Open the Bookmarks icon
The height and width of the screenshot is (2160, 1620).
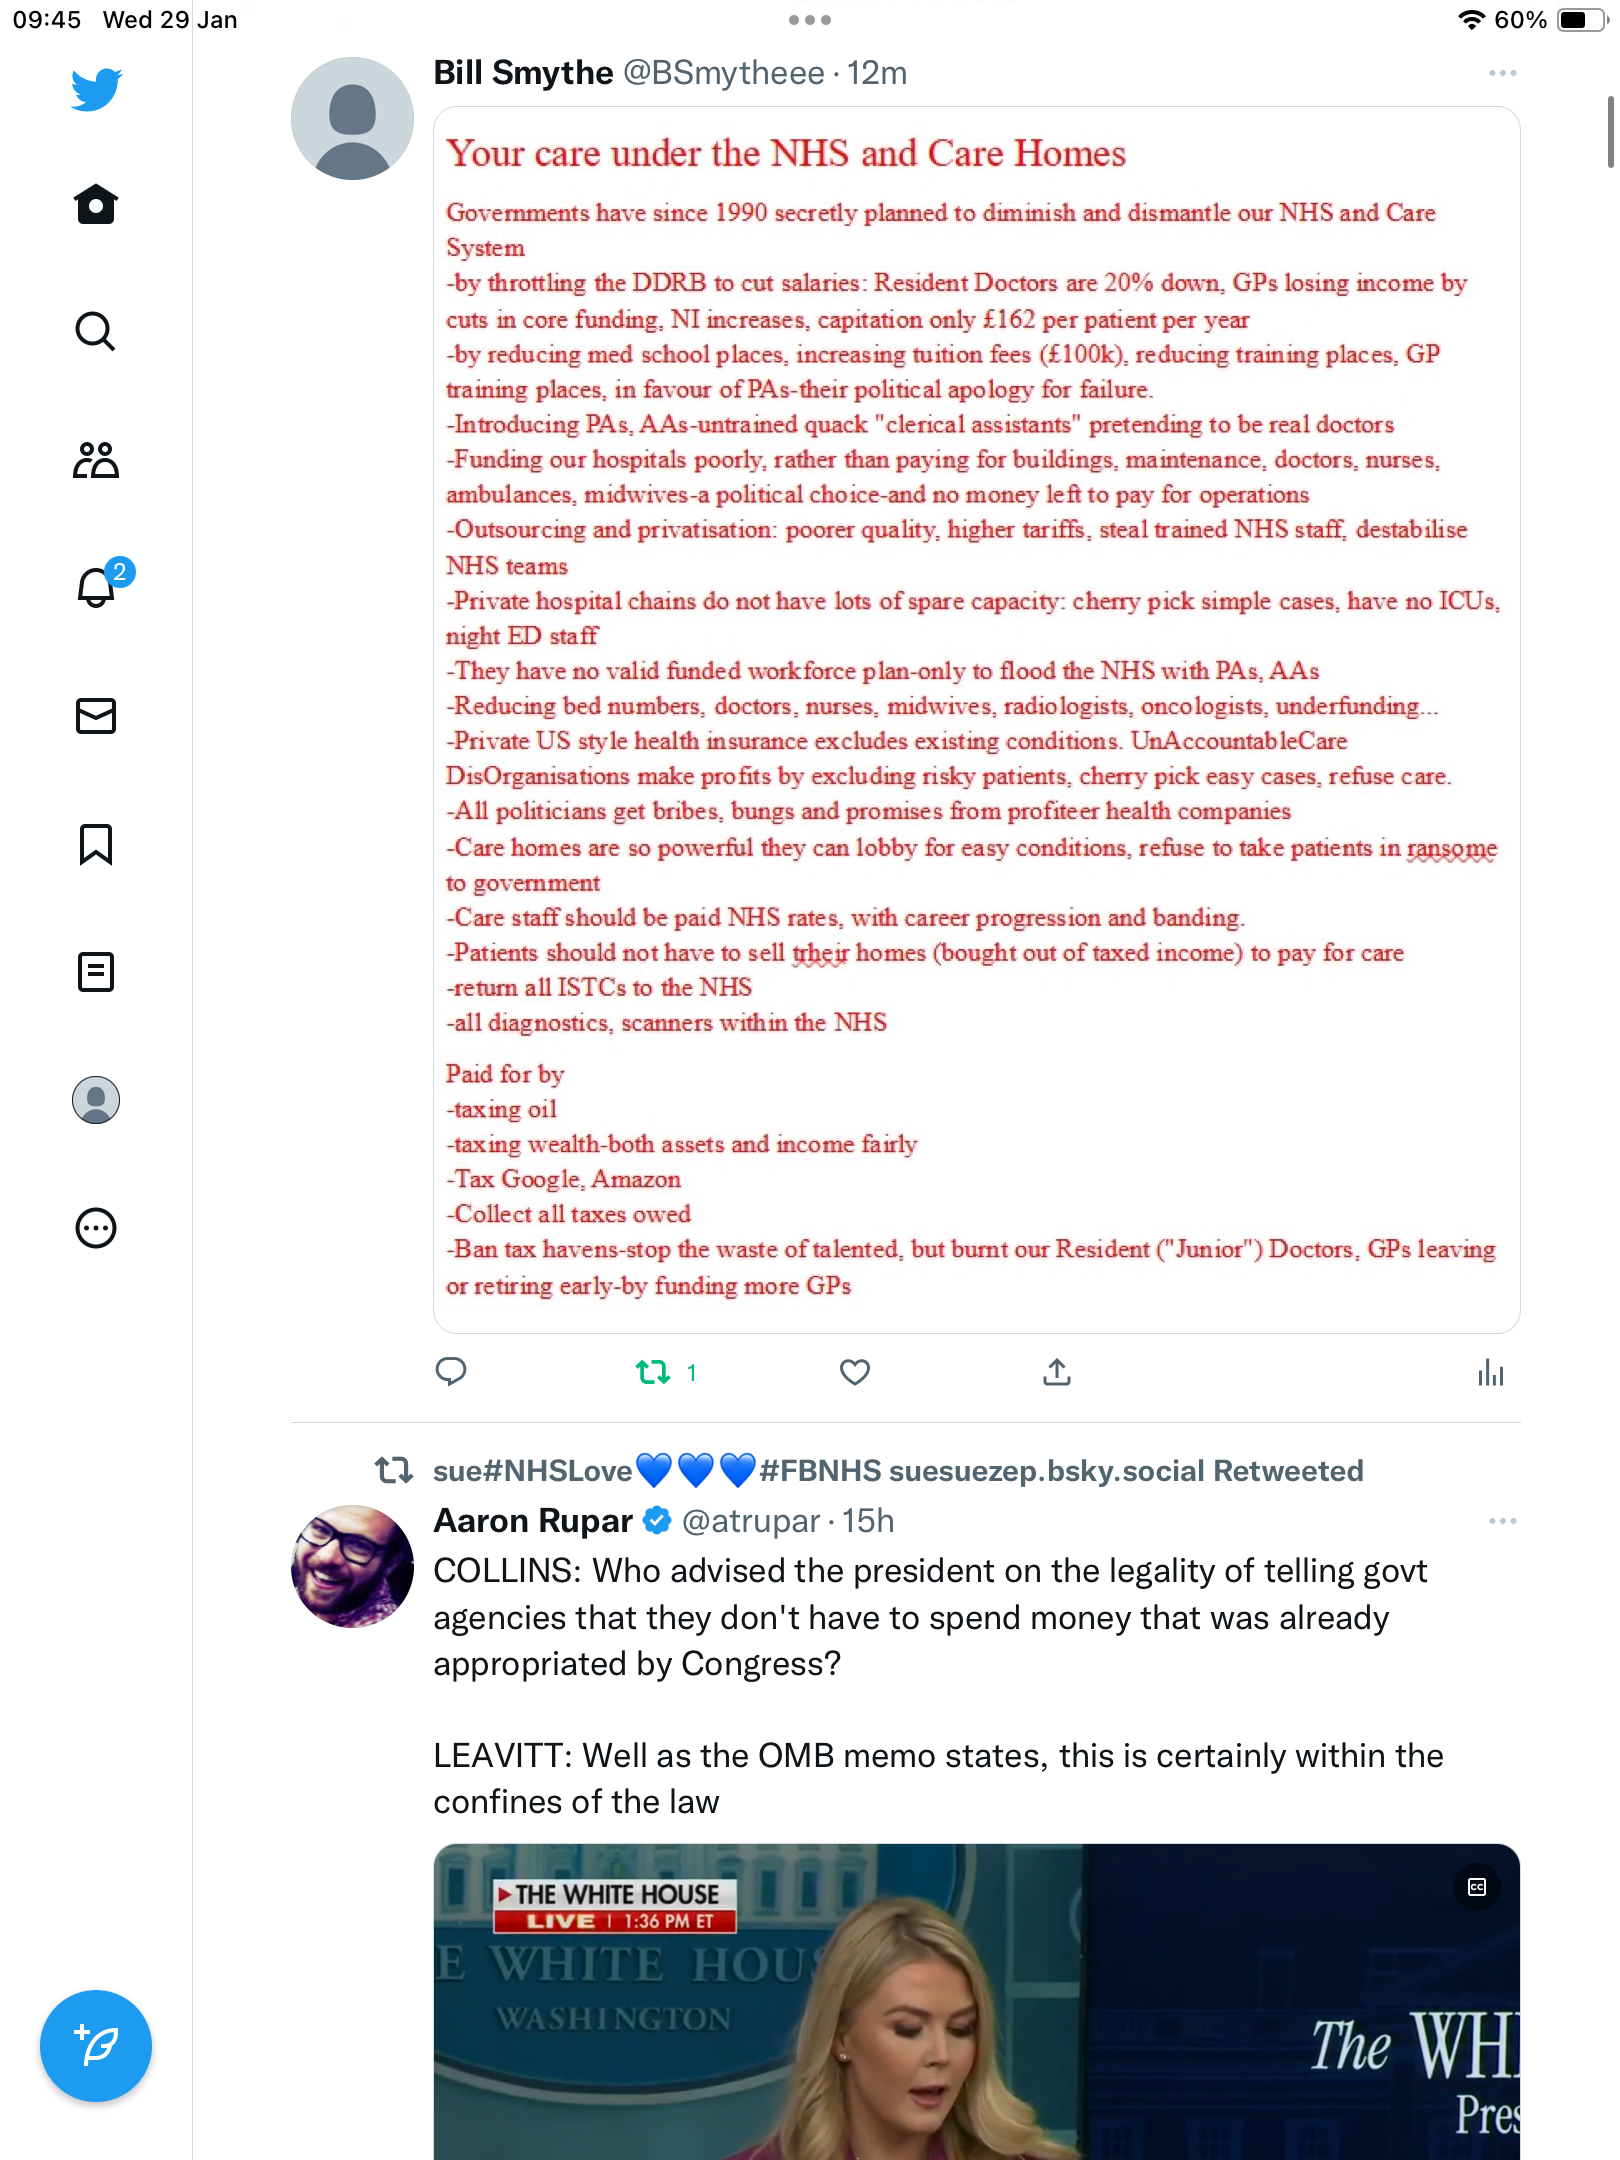[96, 844]
